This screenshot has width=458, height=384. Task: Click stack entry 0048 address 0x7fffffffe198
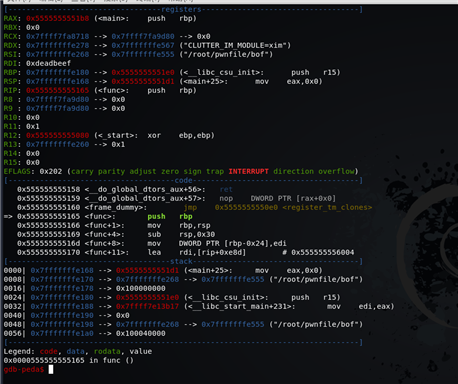(x=62, y=324)
